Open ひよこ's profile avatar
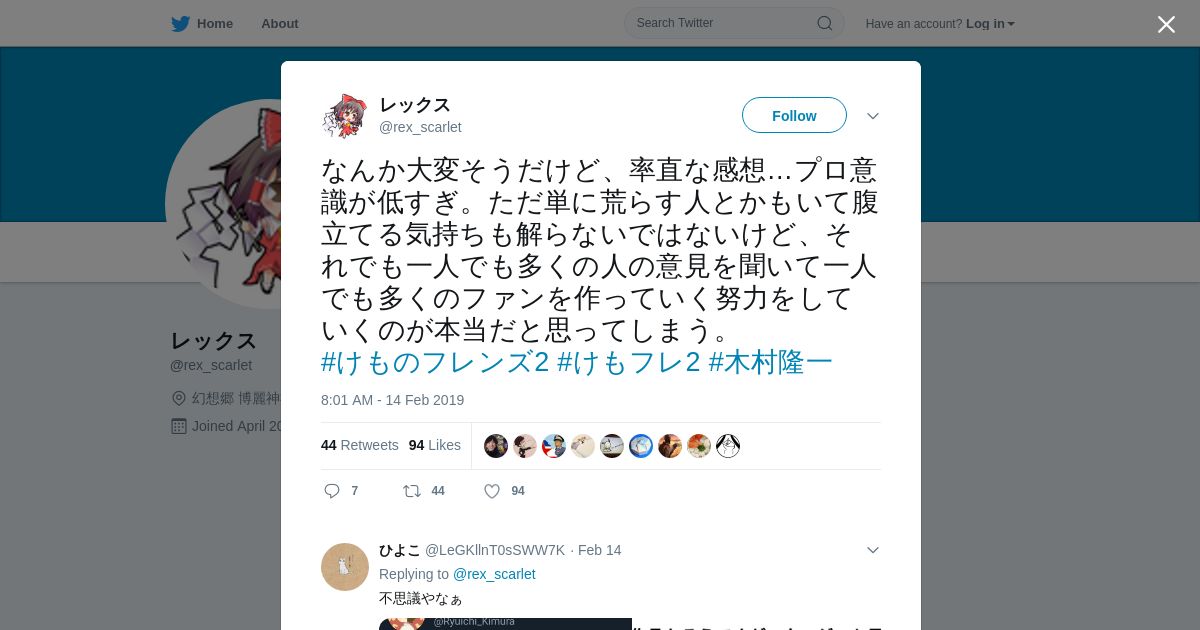 [345, 567]
